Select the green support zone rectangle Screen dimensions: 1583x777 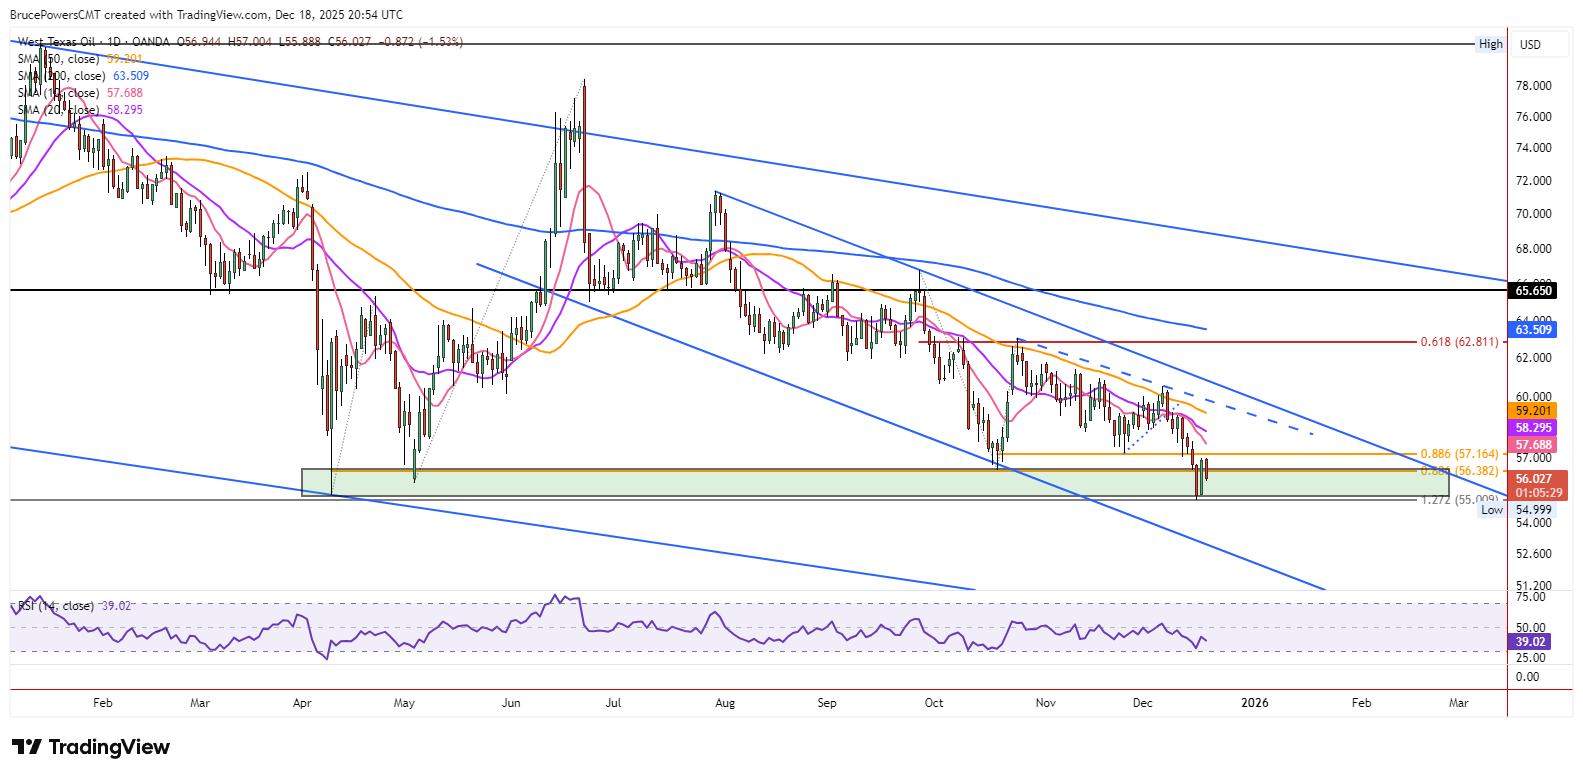tap(700, 483)
